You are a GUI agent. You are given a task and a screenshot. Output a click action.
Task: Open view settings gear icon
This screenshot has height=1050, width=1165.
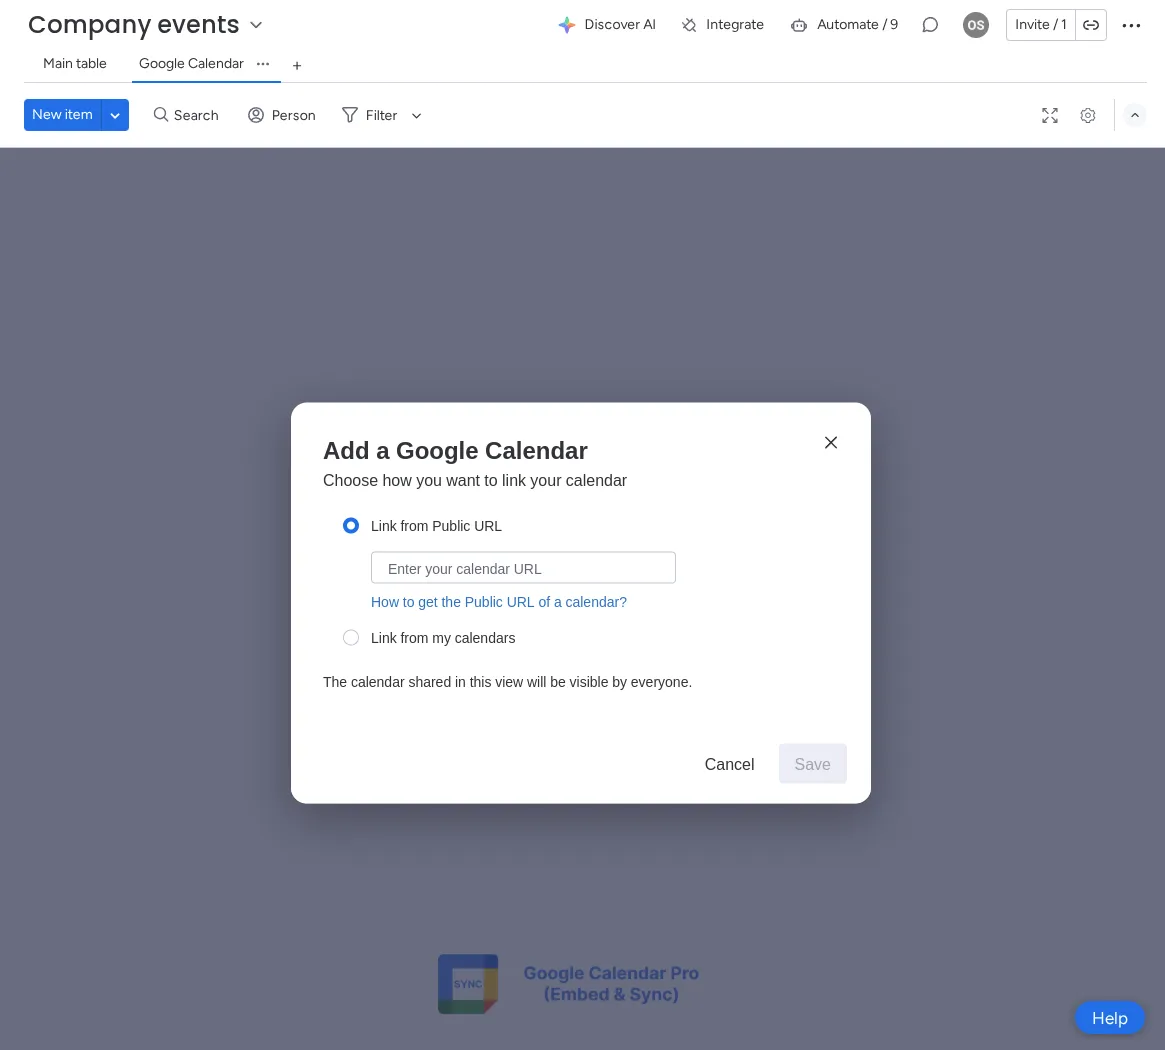tap(1087, 115)
